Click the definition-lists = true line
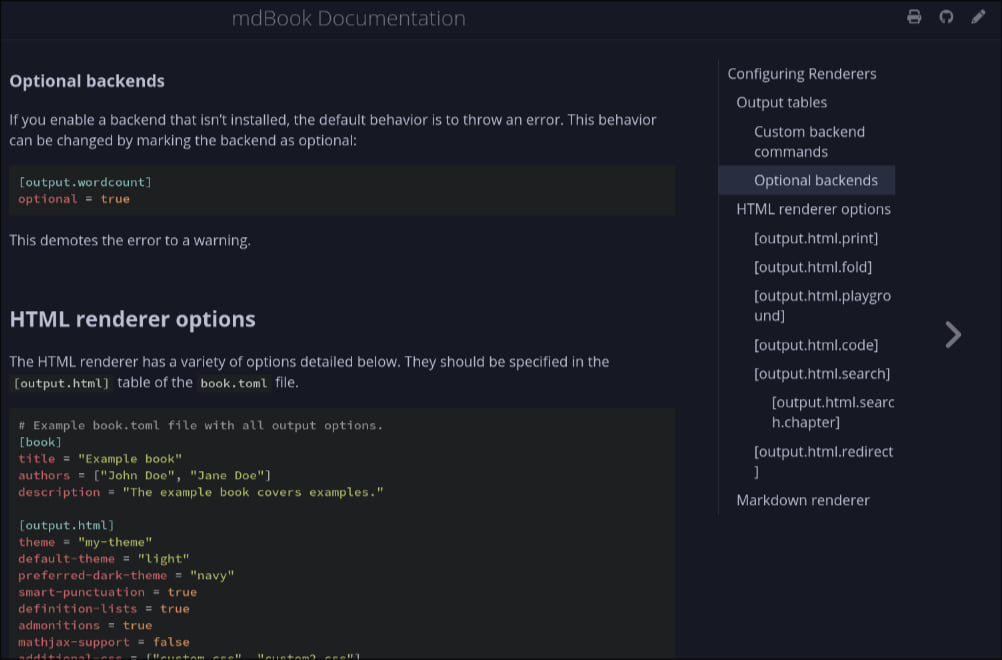This screenshot has height=660, width=1002. tap(104, 608)
